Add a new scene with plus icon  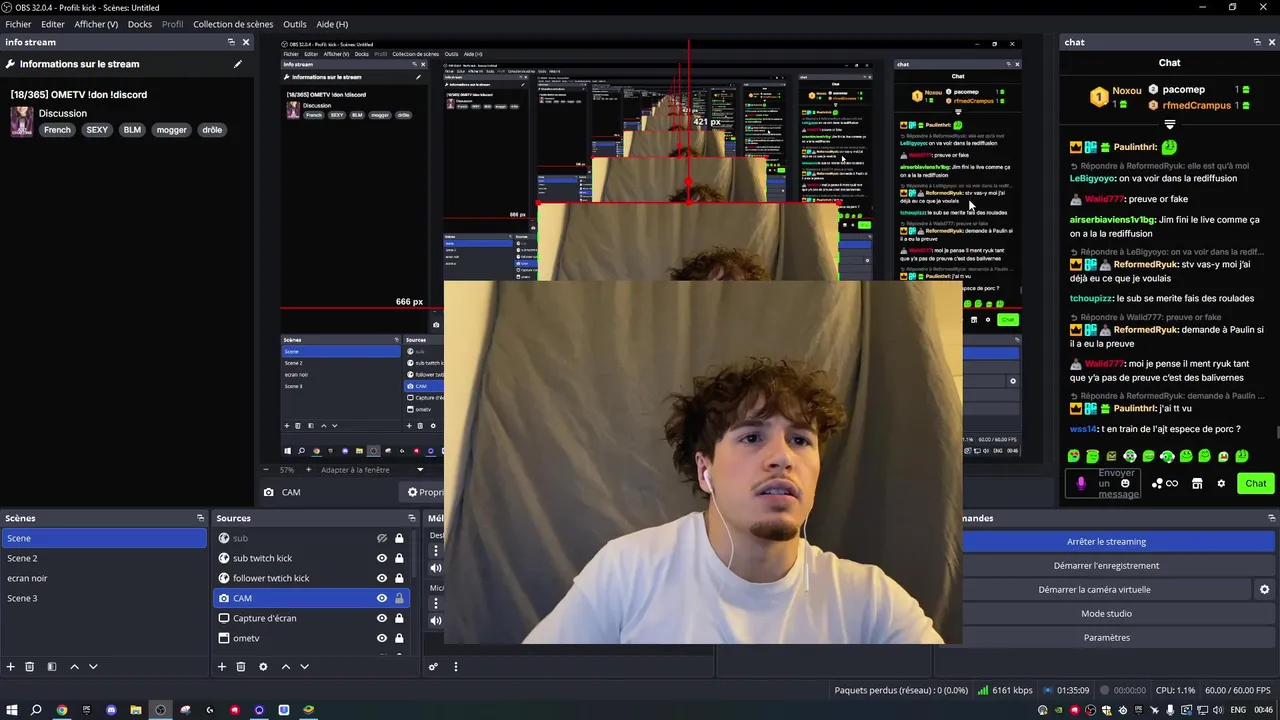click(11, 667)
